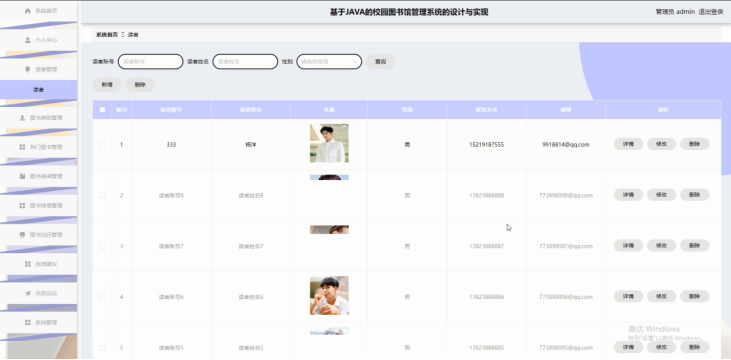The image size is (731, 360).
Task: Focus the 读者姓名 search input
Action: point(245,62)
